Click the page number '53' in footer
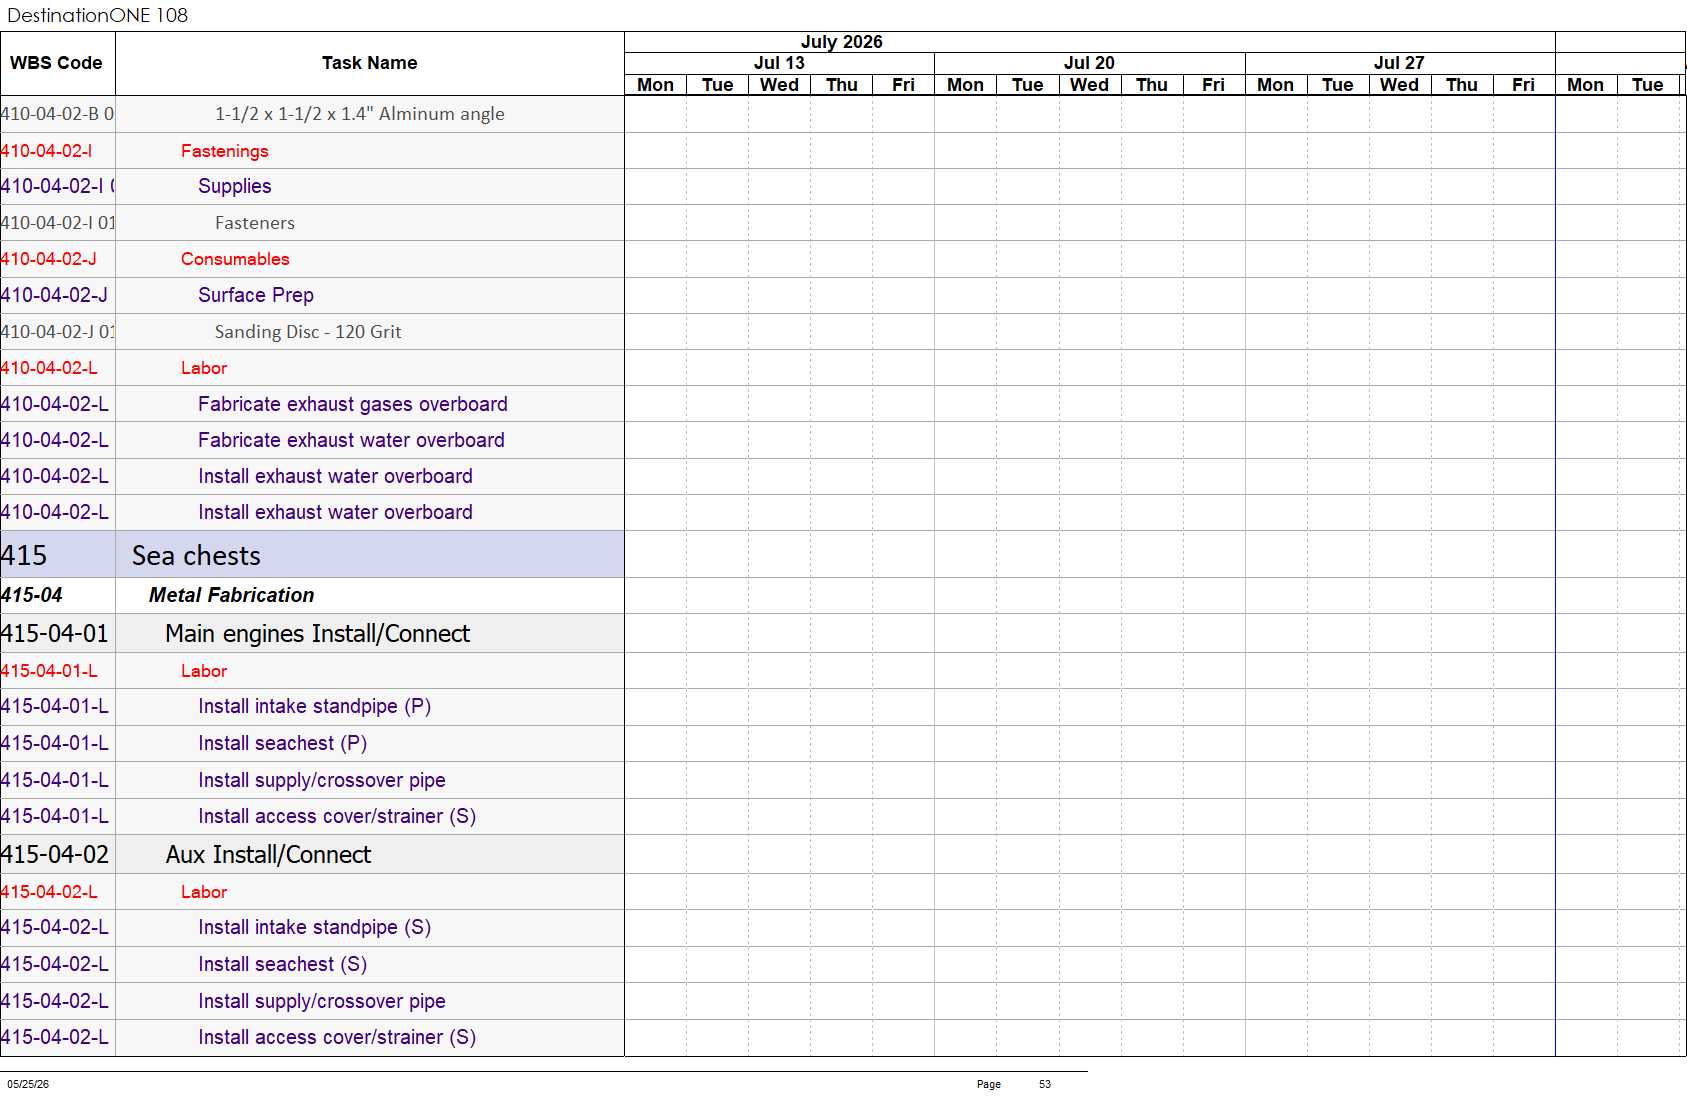This screenshot has width=1687, height=1097. click(1045, 1084)
